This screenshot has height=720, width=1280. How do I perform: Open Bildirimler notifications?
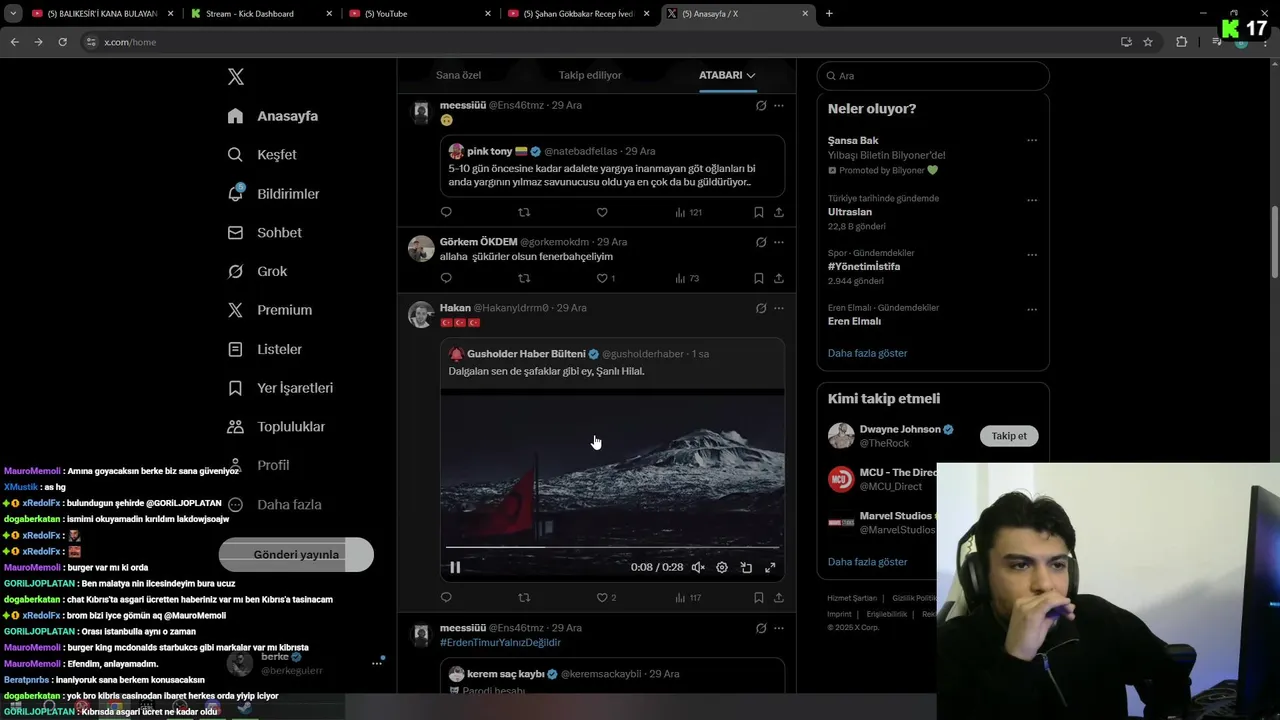pos(273,194)
